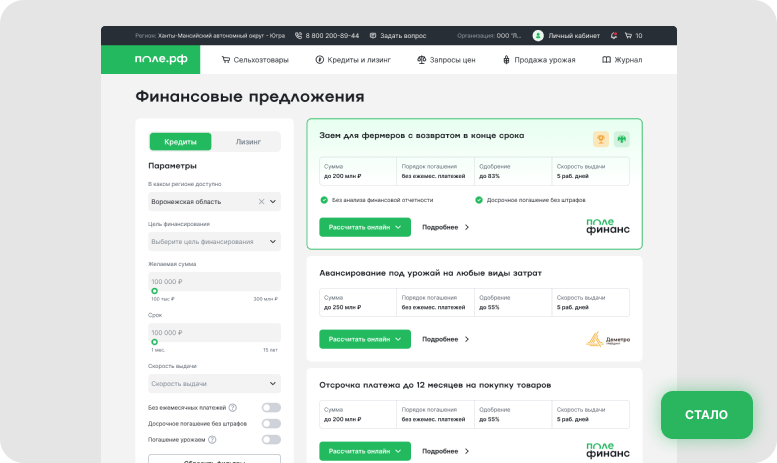
Task: Open the Запросы цен menu item
Action: (446, 59)
